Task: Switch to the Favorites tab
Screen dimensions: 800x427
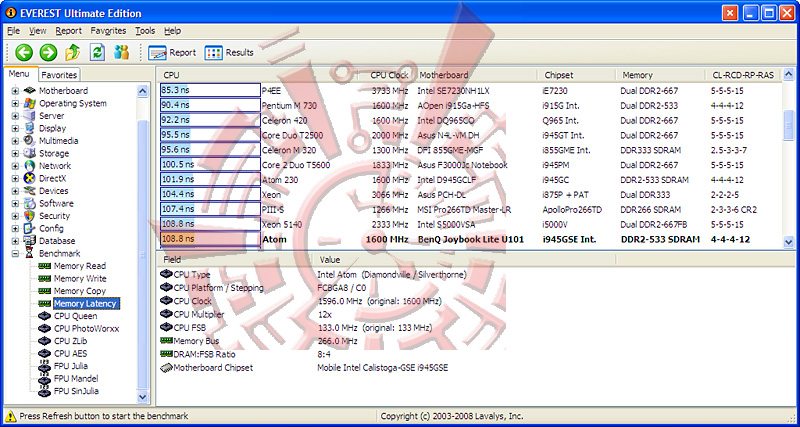Action: pos(59,75)
